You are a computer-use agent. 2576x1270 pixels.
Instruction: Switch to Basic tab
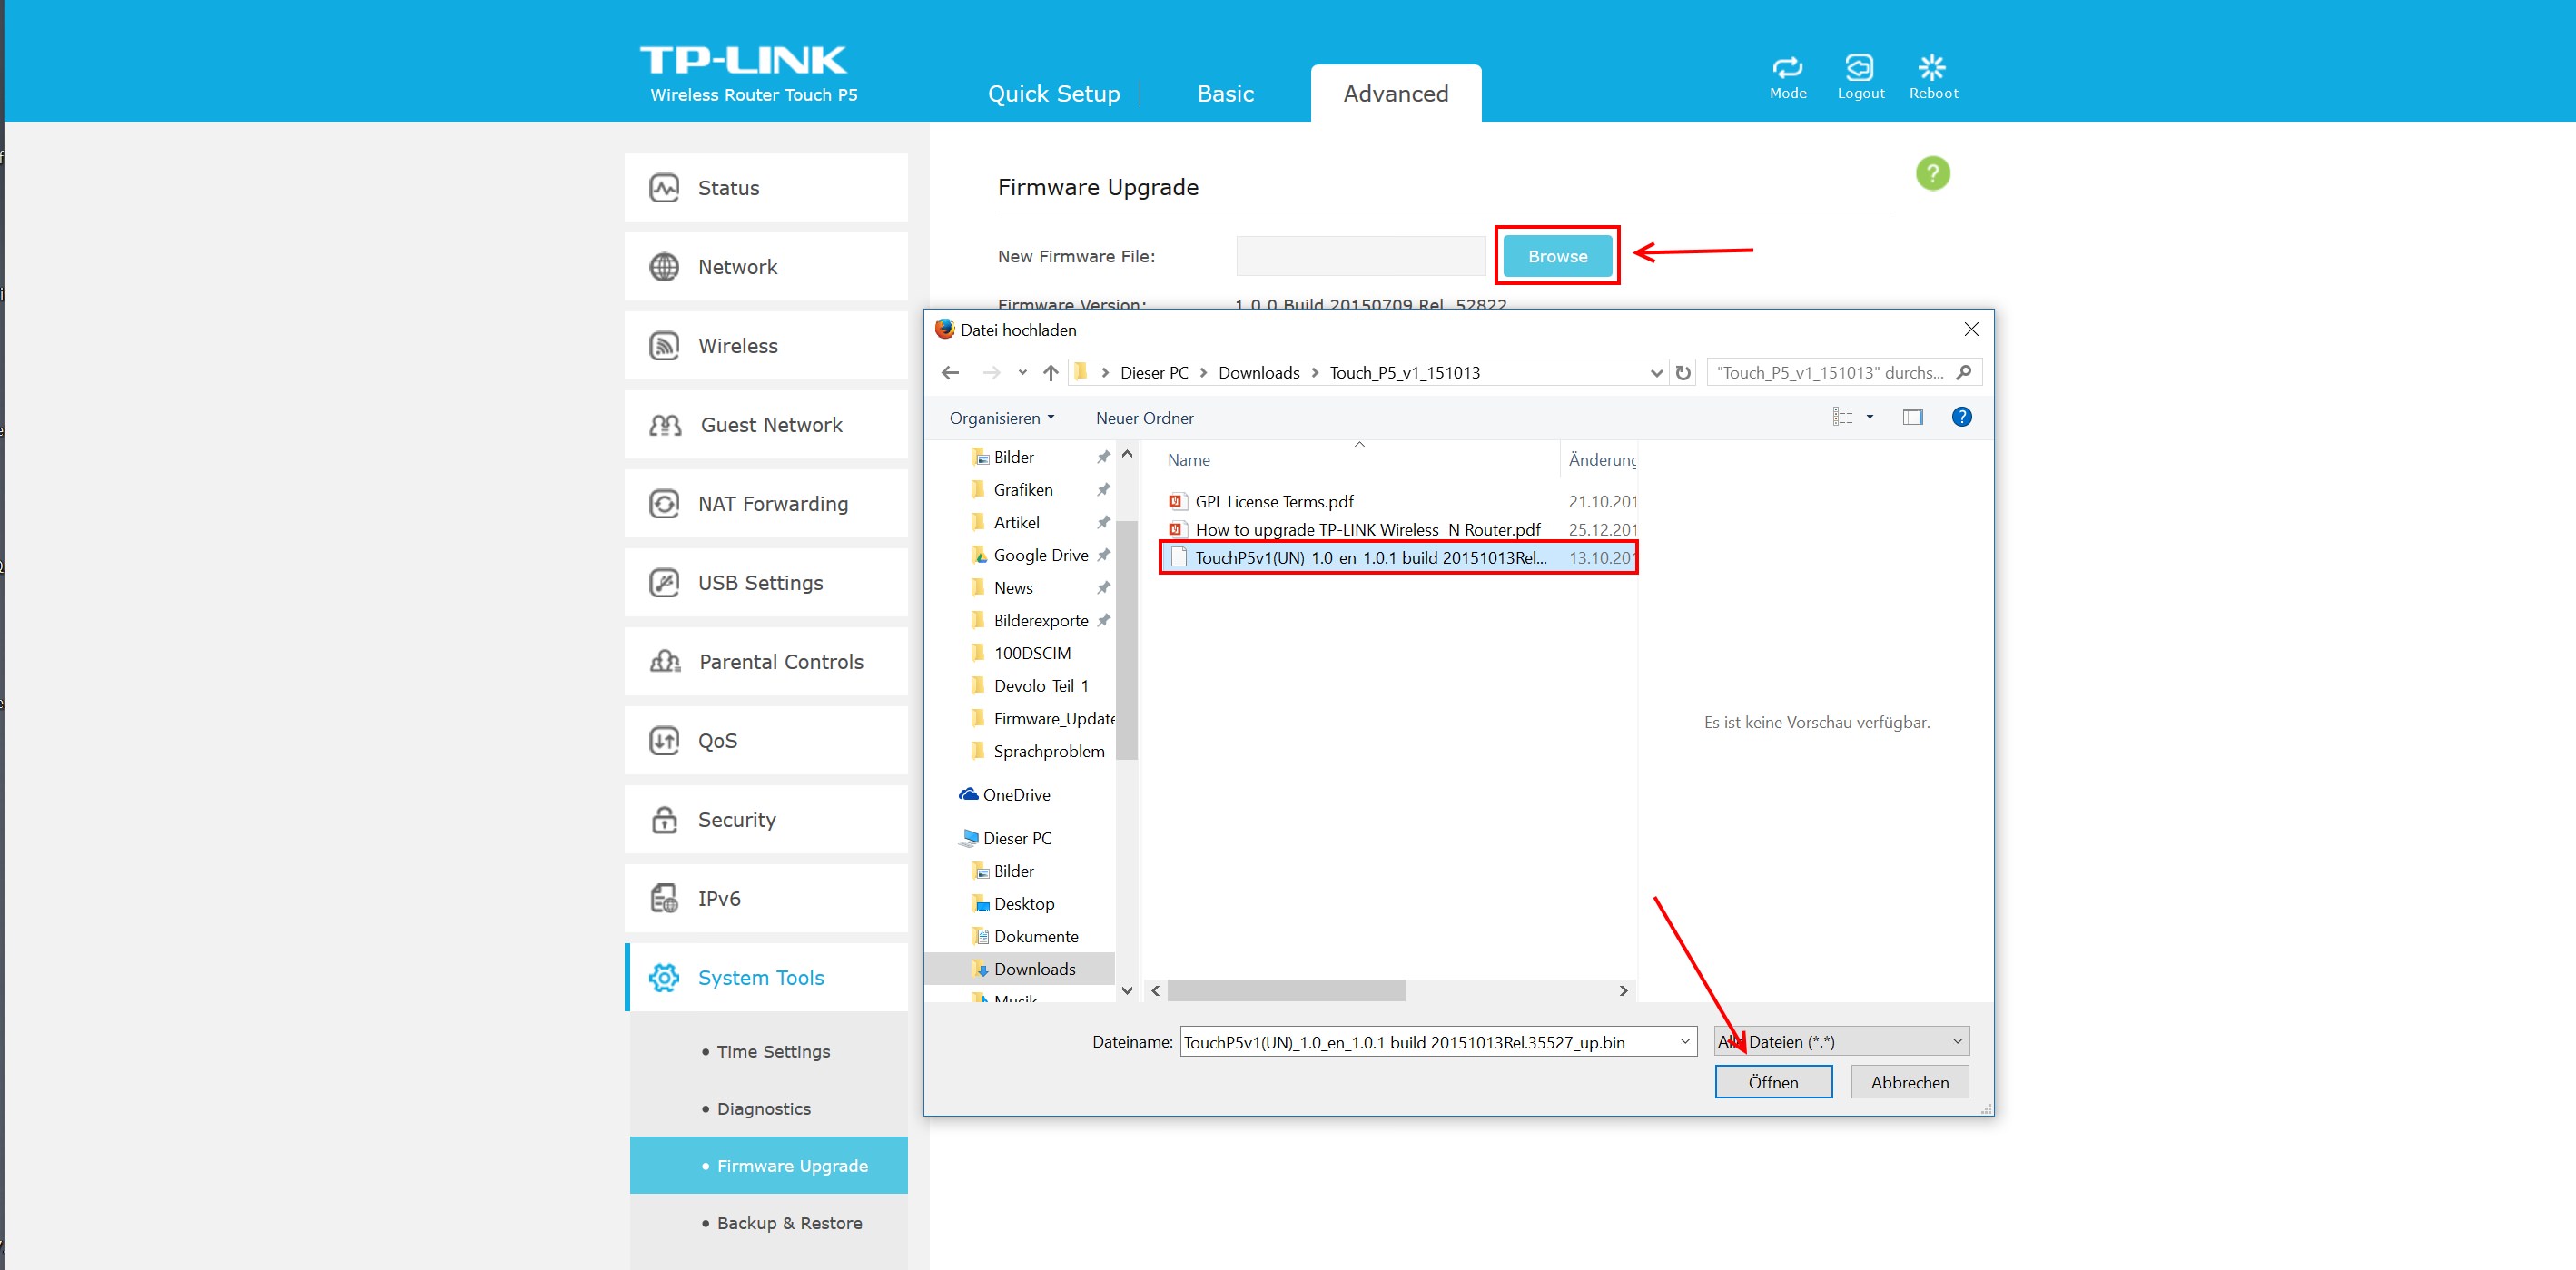pos(1225,93)
